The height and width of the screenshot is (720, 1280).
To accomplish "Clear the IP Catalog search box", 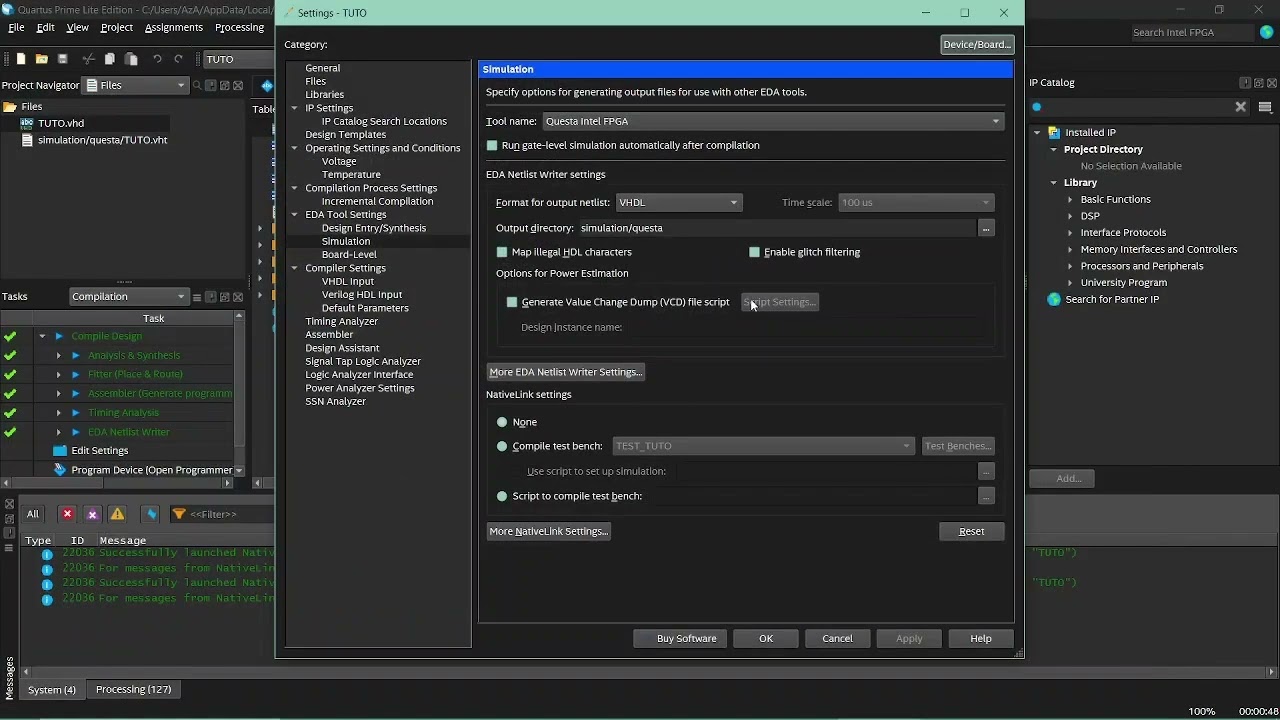I will 1241,107.
